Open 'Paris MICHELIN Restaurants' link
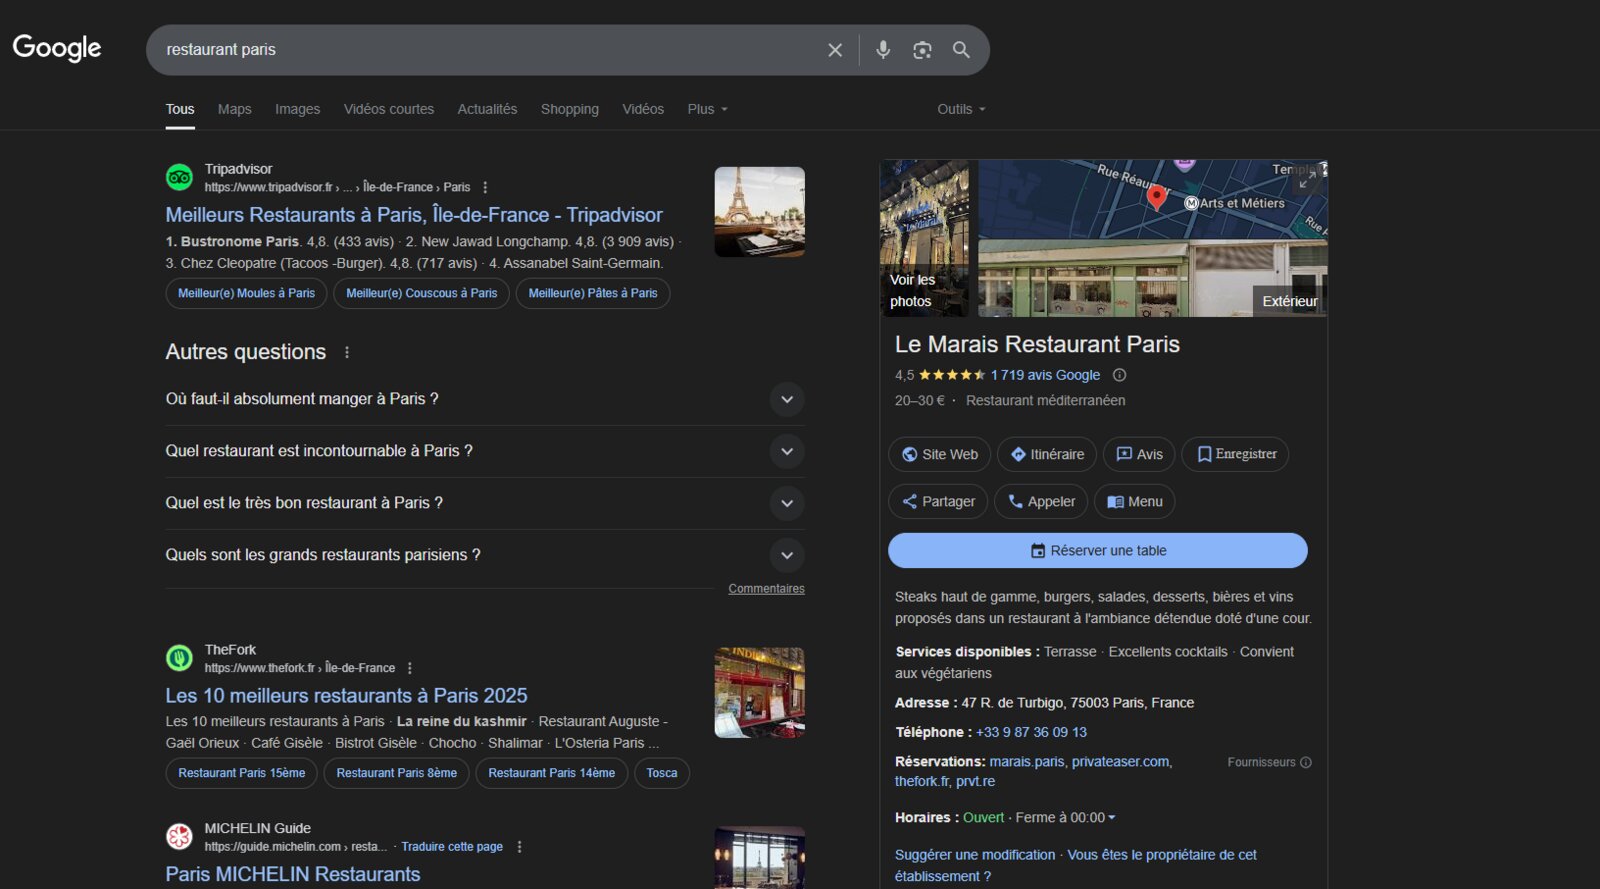Viewport: 1600px width, 889px height. pyautogui.click(x=293, y=874)
